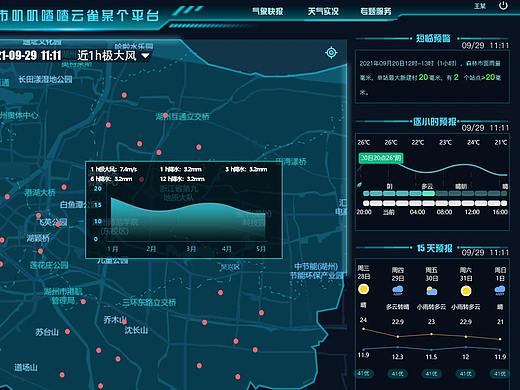Click the rain cloud icon for 周日 1日
The image size is (520, 390).
[x=500, y=290]
